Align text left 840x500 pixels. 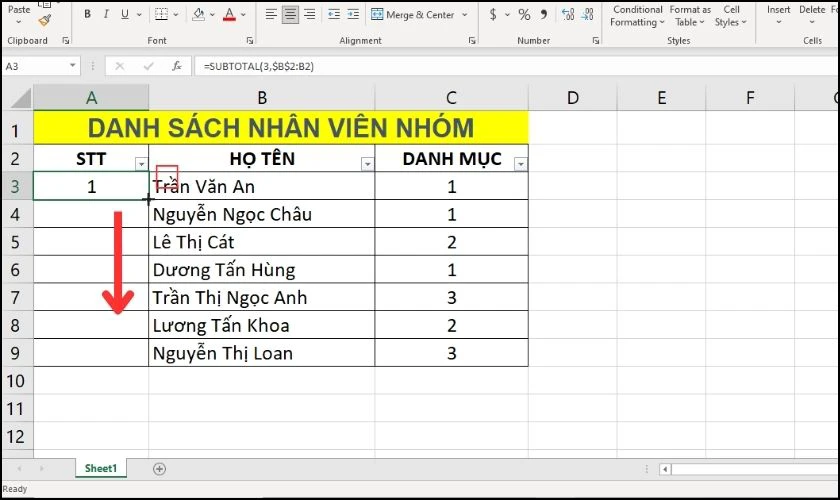(x=271, y=14)
